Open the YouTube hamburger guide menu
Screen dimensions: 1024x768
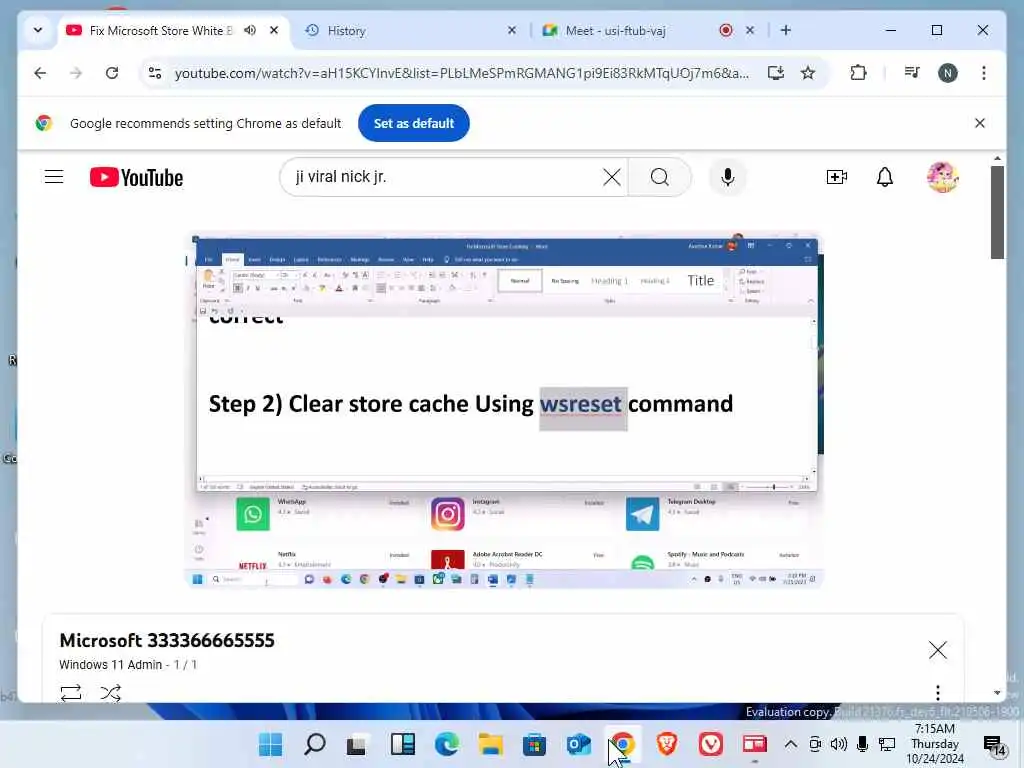pos(54,177)
